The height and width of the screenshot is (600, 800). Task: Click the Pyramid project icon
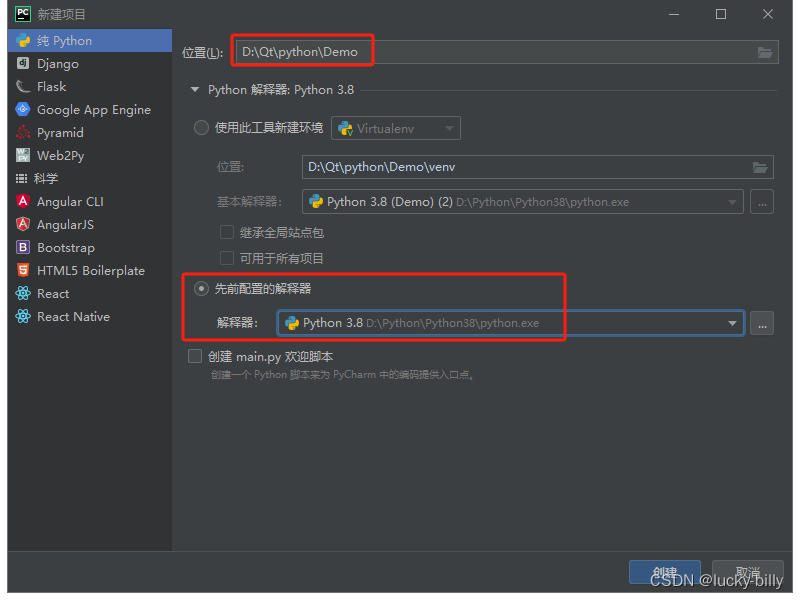coord(23,132)
